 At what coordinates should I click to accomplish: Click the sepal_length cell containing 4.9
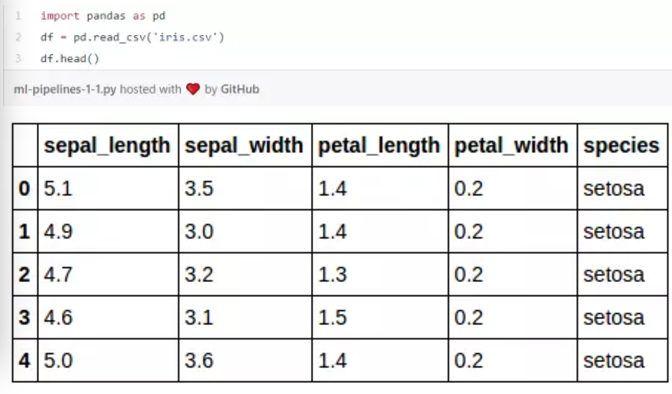point(108,231)
